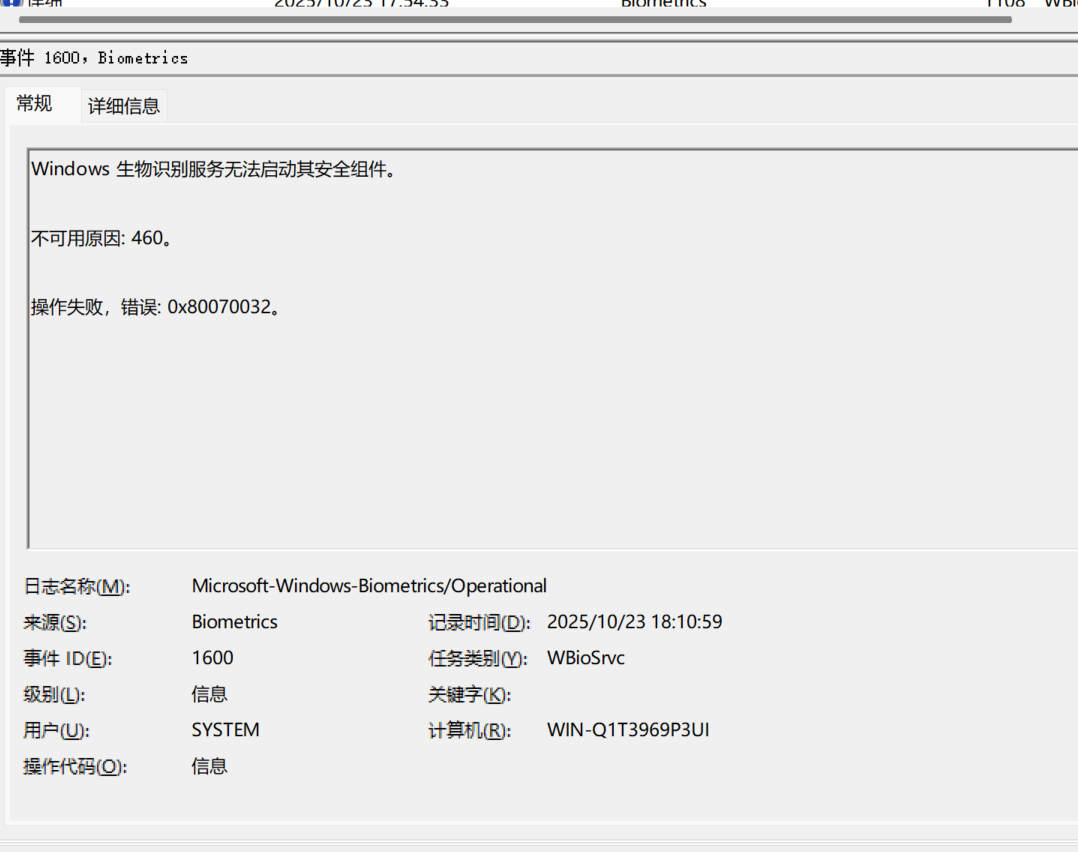Click the 来源(S) label
This screenshot has height=852, width=1078.
point(55,623)
